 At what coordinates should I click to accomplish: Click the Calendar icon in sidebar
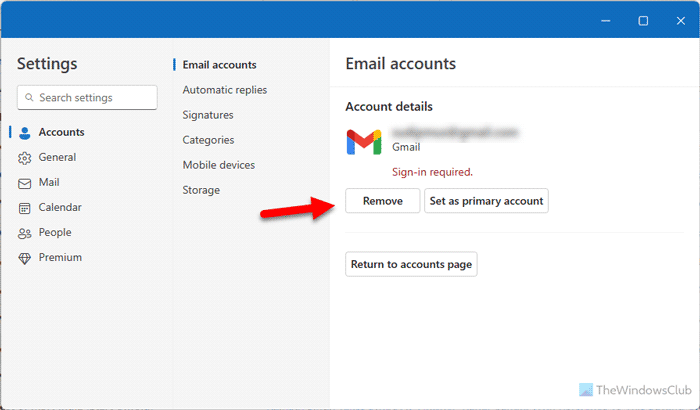tap(25, 208)
